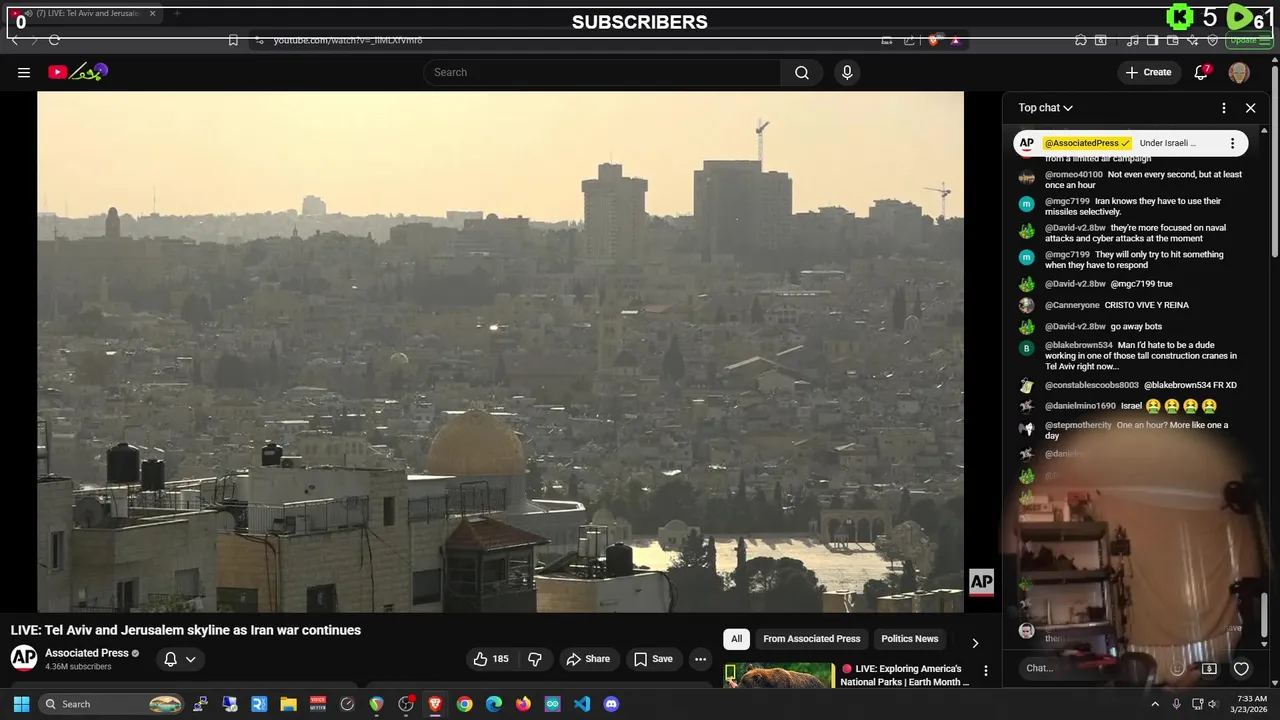Reload the page in browser
Screen dimensions: 1280x720
coord(54,40)
